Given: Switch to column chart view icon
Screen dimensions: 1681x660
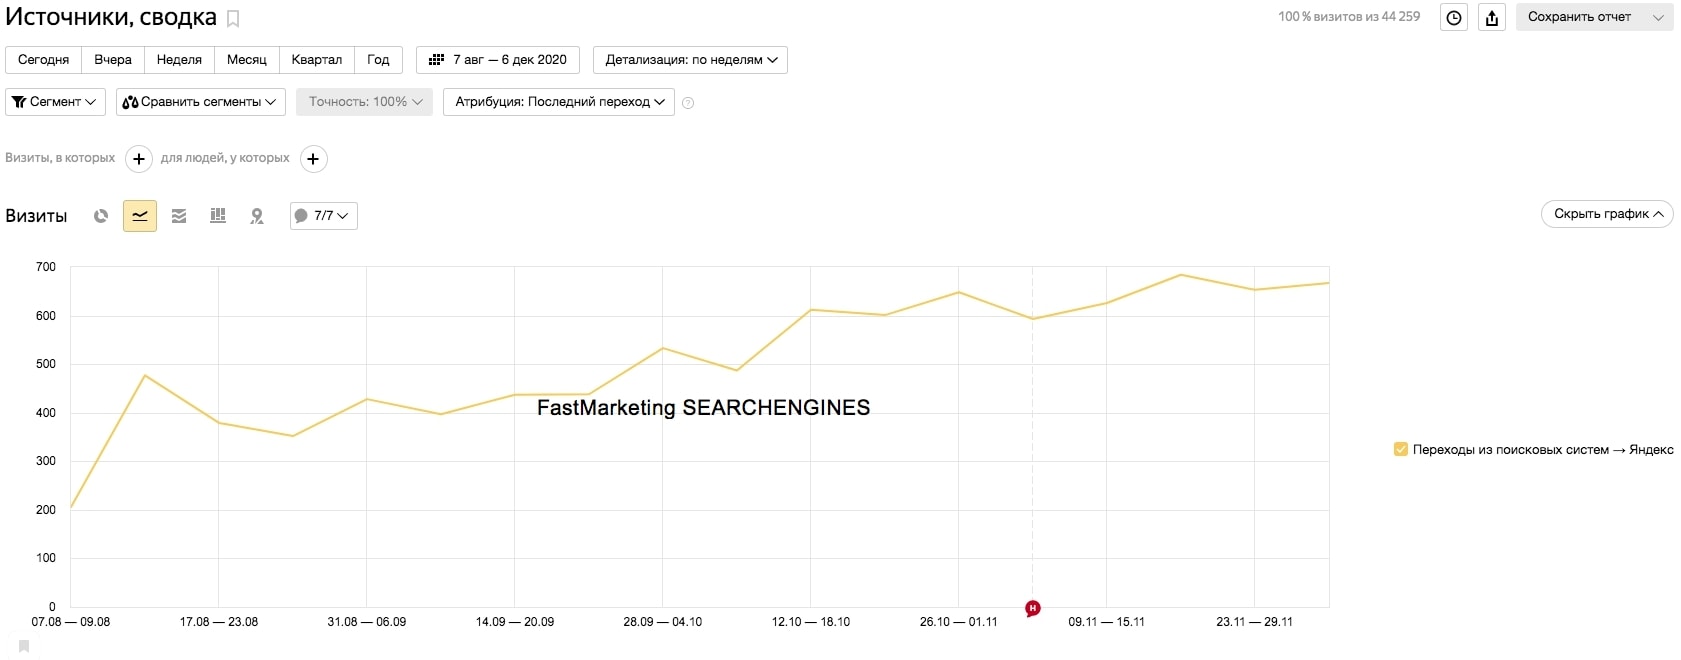Looking at the screenshot, I should coord(218,216).
